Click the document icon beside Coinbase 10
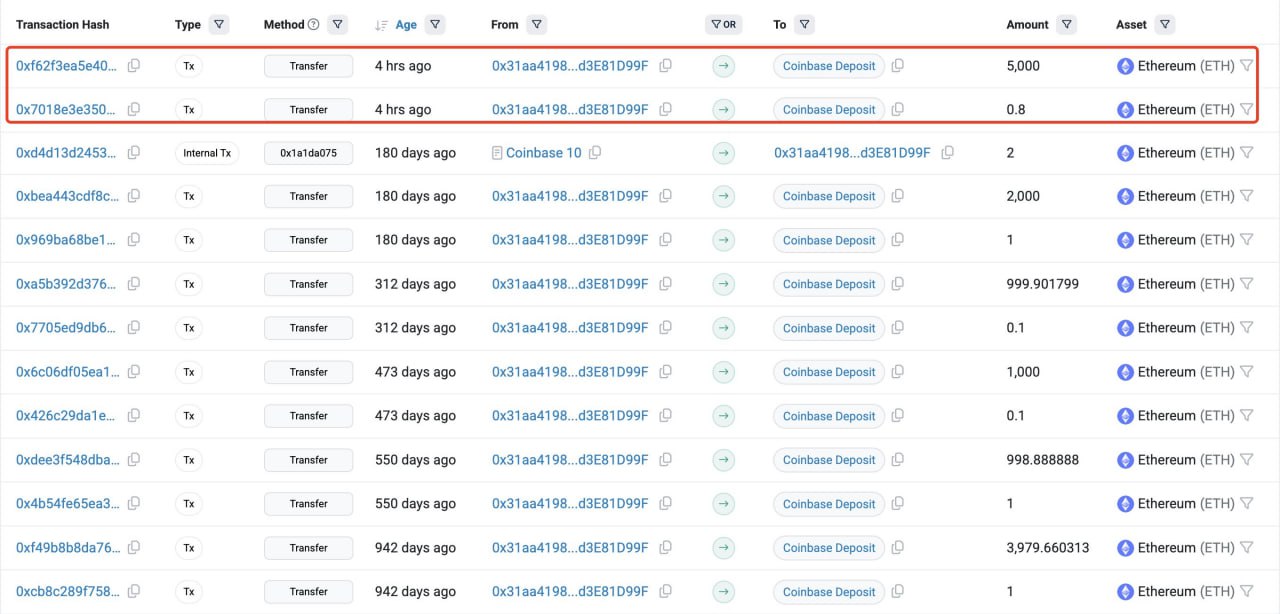This screenshot has width=1280, height=614. point(497,153)
